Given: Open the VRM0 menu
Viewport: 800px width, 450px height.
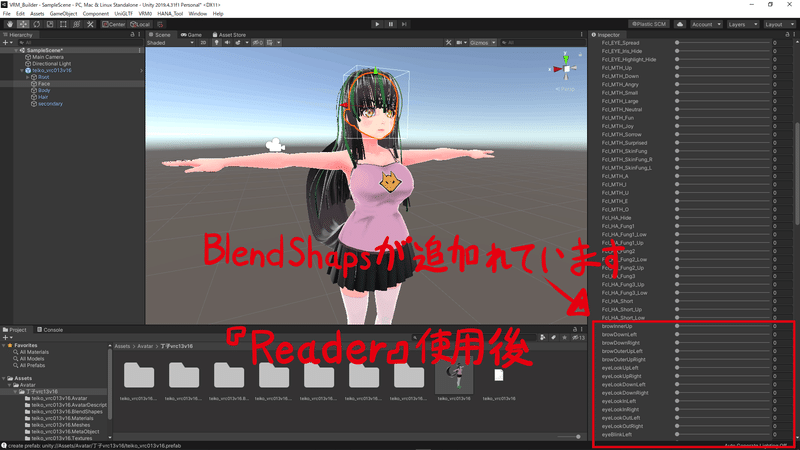Looking at the screenshot, I should (145, 14).
